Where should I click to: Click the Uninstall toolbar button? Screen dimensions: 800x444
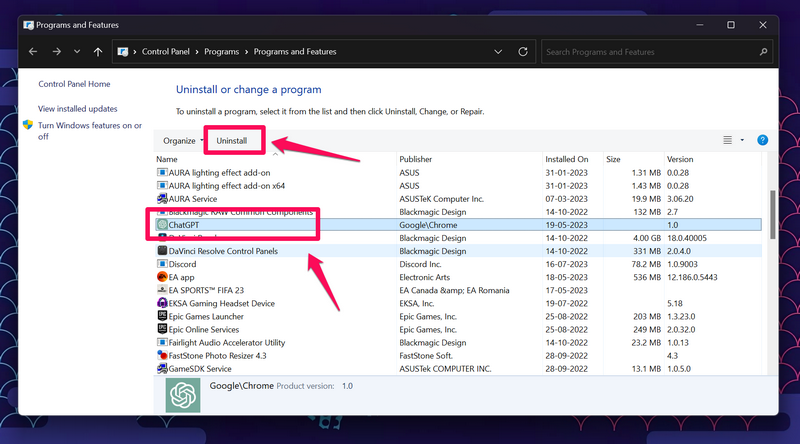pos(232,141)
